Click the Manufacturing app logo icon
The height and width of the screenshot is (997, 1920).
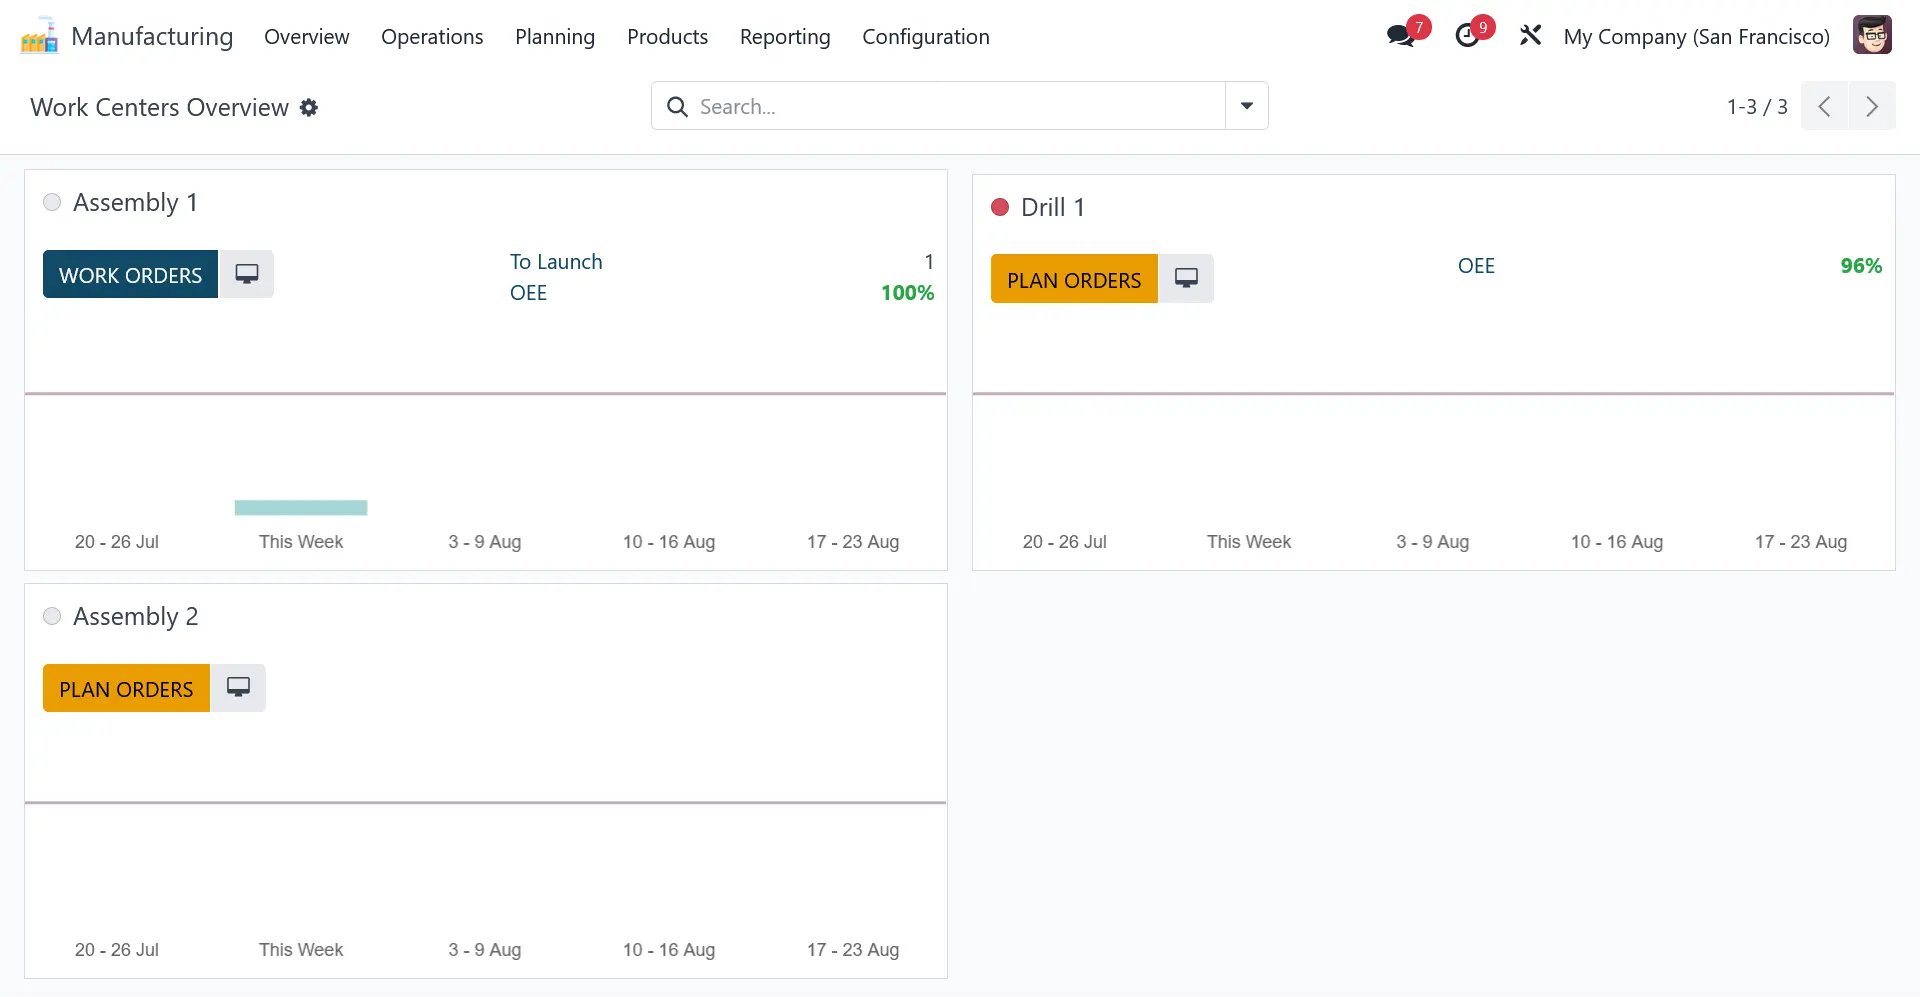click(39, 37)
